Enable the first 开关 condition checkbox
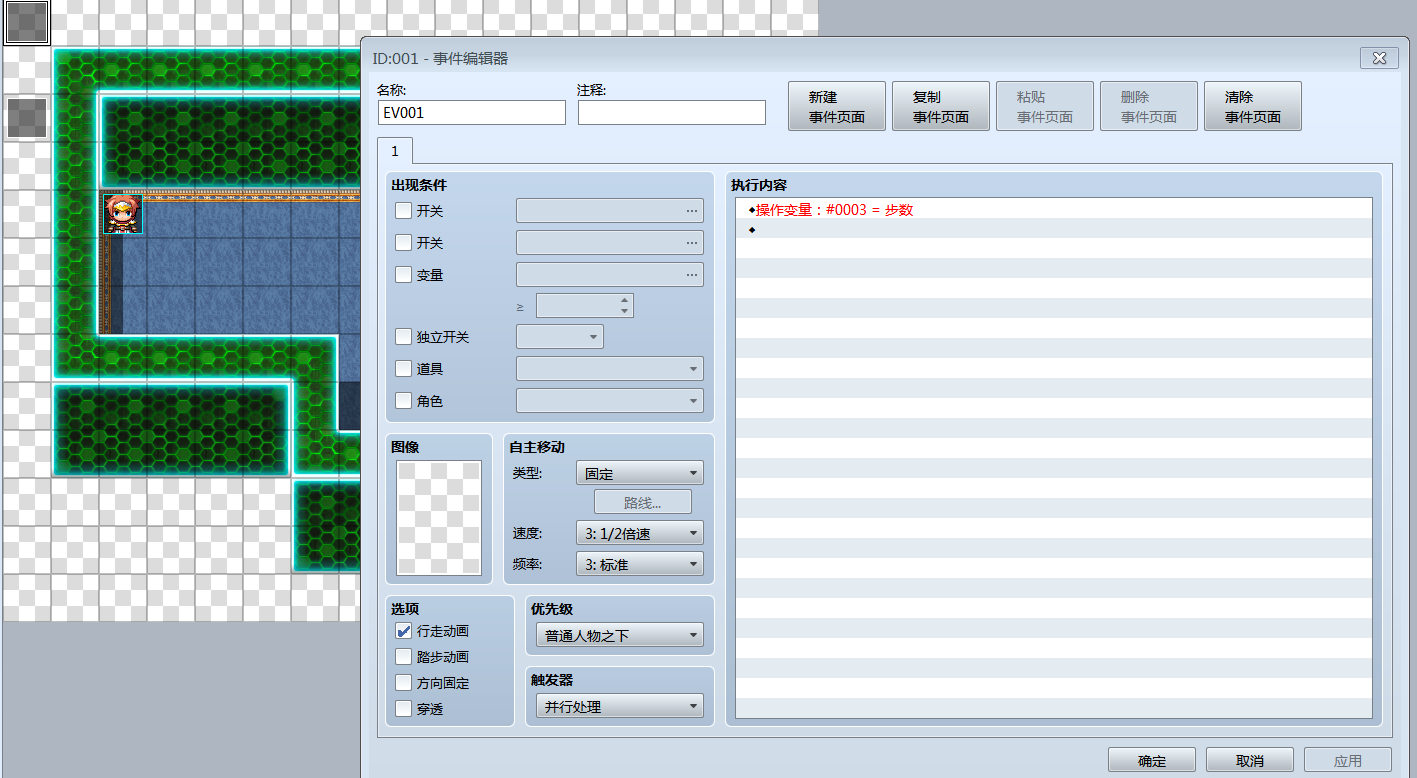The height and width of the screenshot is (778, 1417). [404, 211]
